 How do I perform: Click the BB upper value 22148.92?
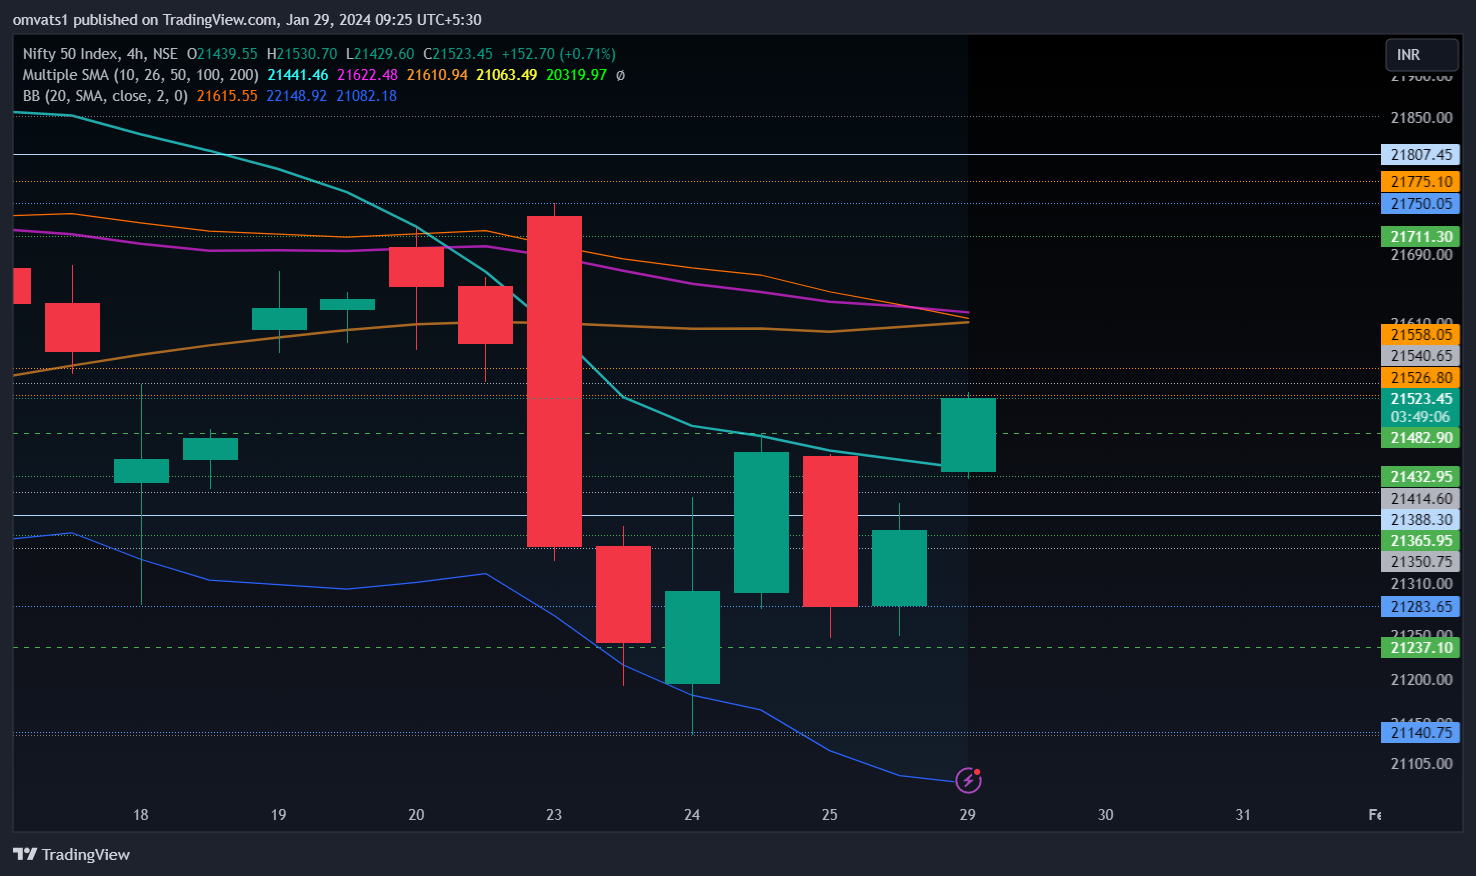tap(297, 96)
